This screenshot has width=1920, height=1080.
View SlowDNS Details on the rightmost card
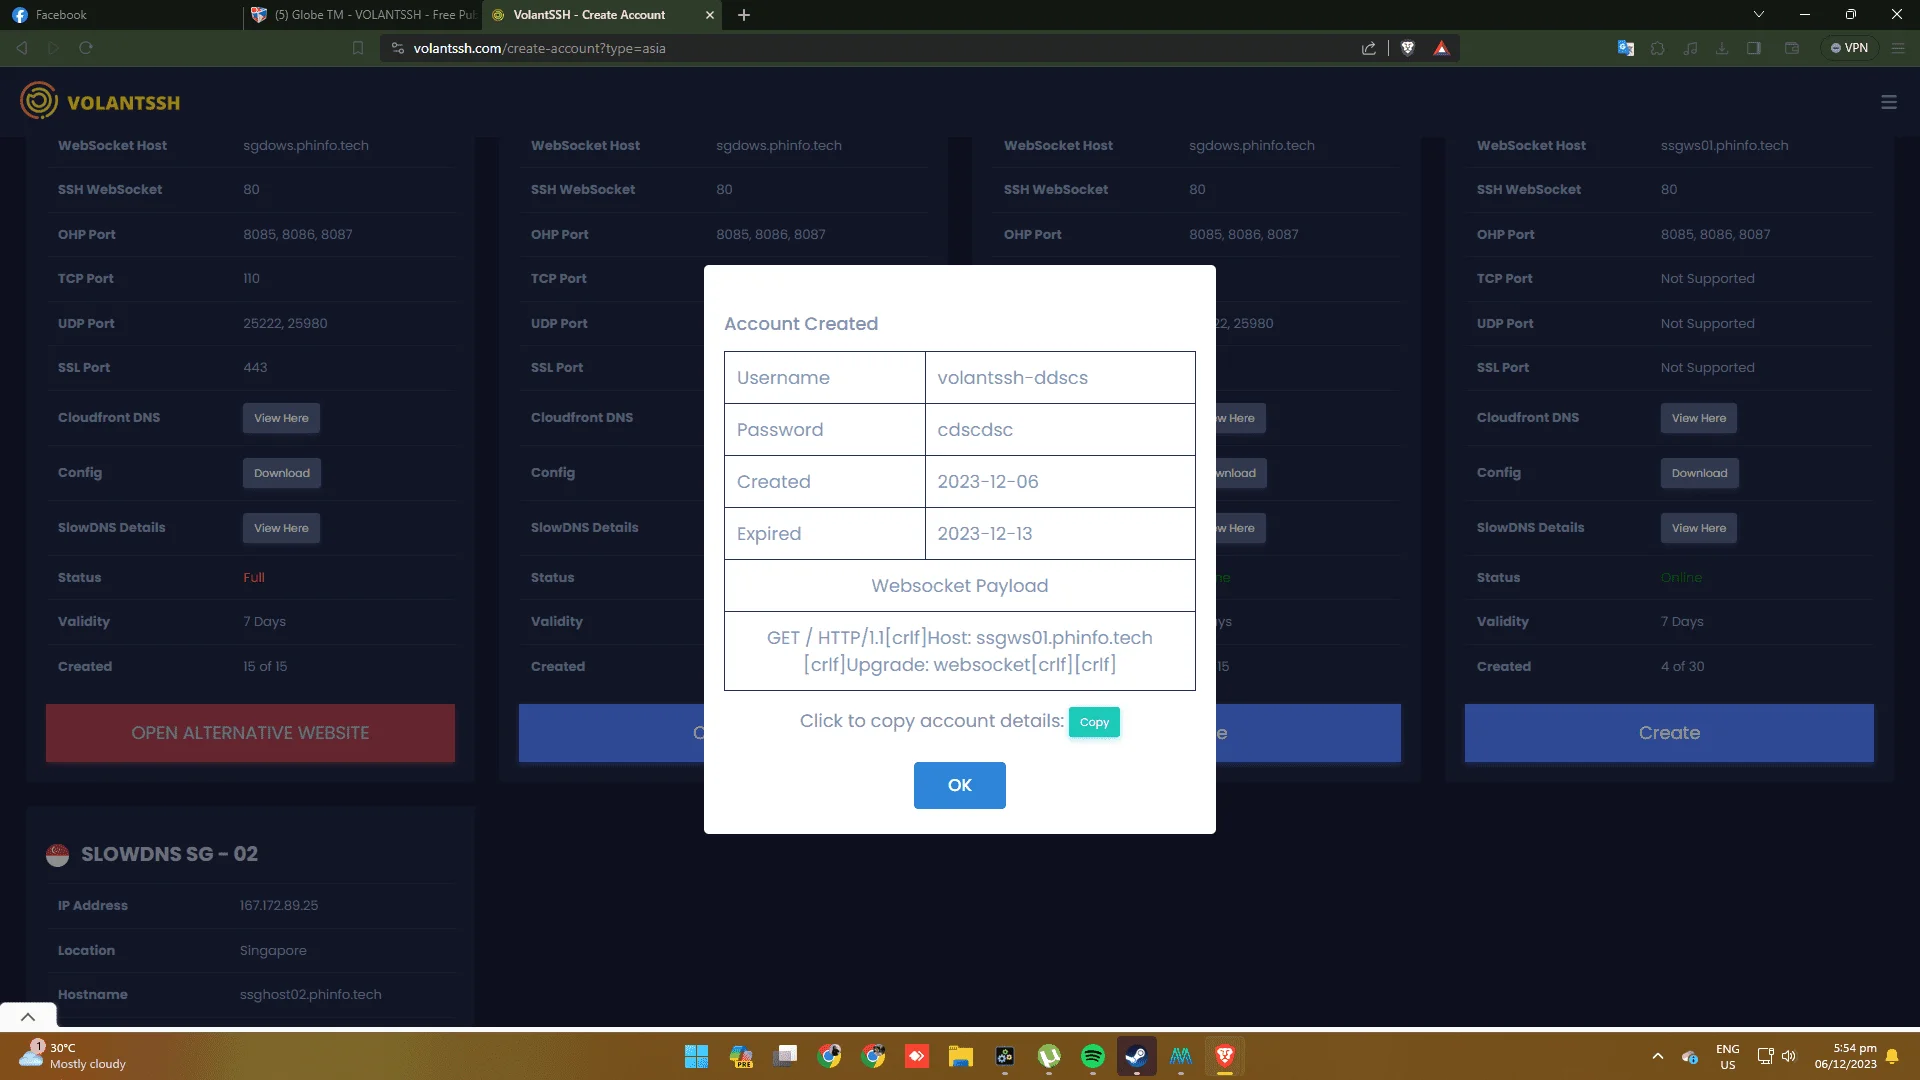coord(1699,528)
